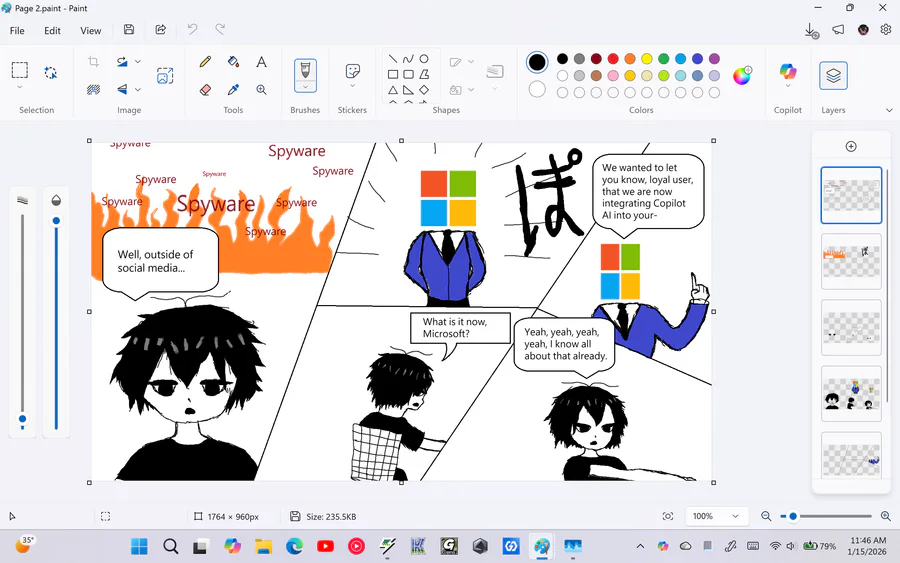Select the oval shape
The height and width of the screenshot is (563, 900).
424,59
